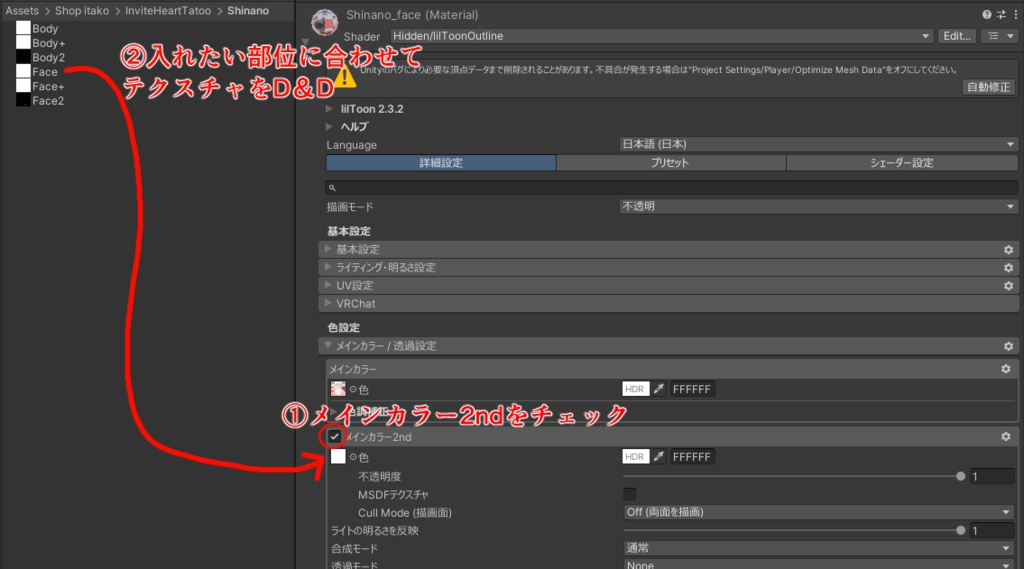1024x569 pixels.
Task: Go to Shop itako breadcrumb folder
Action: click(x=82, y=10)
